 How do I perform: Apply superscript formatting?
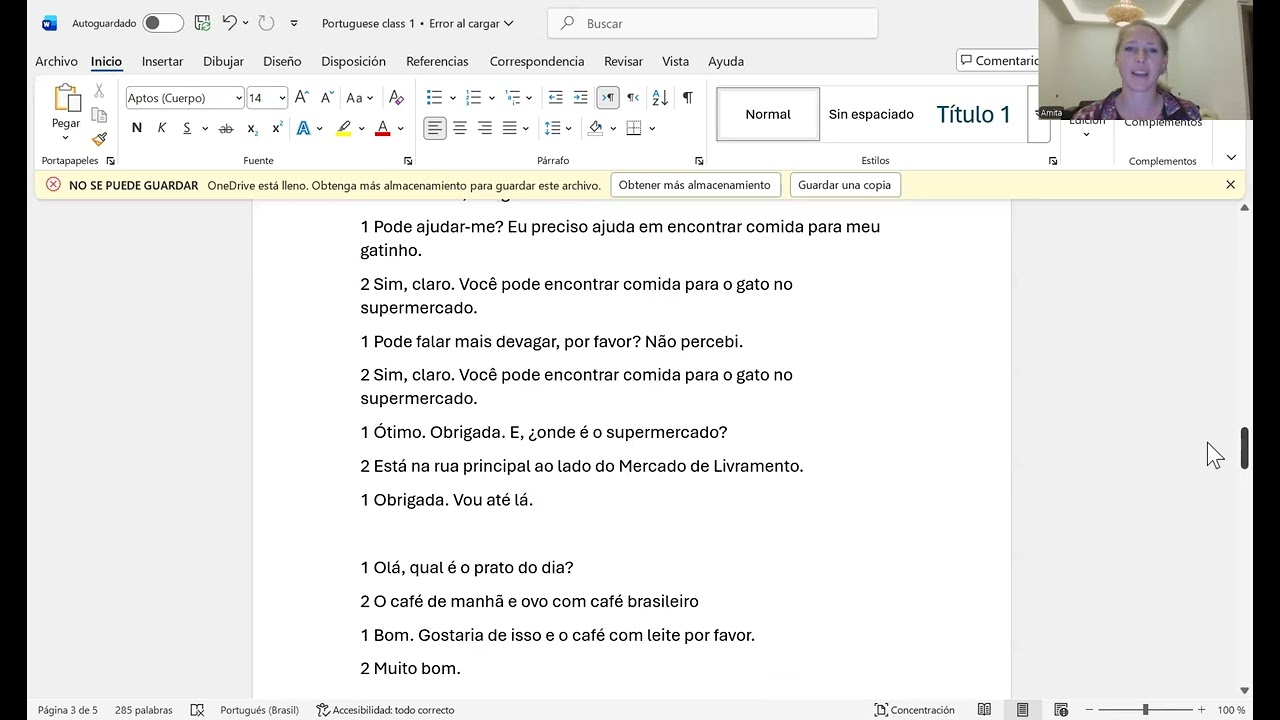[x=277, y=128]
